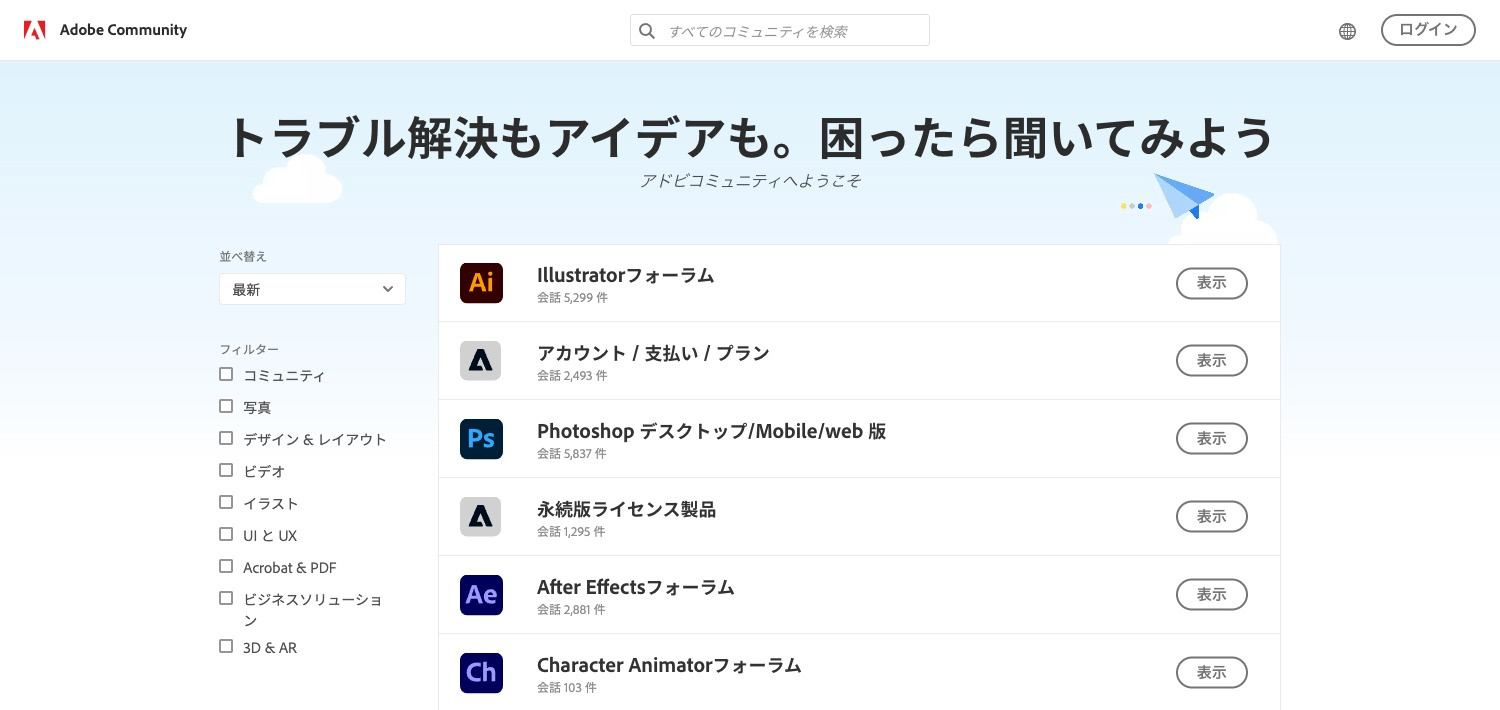Open the After Effects Ae icon
The width and height of the screenshot is (1500, 710).
pyautogui.click(x=481, y=595)
